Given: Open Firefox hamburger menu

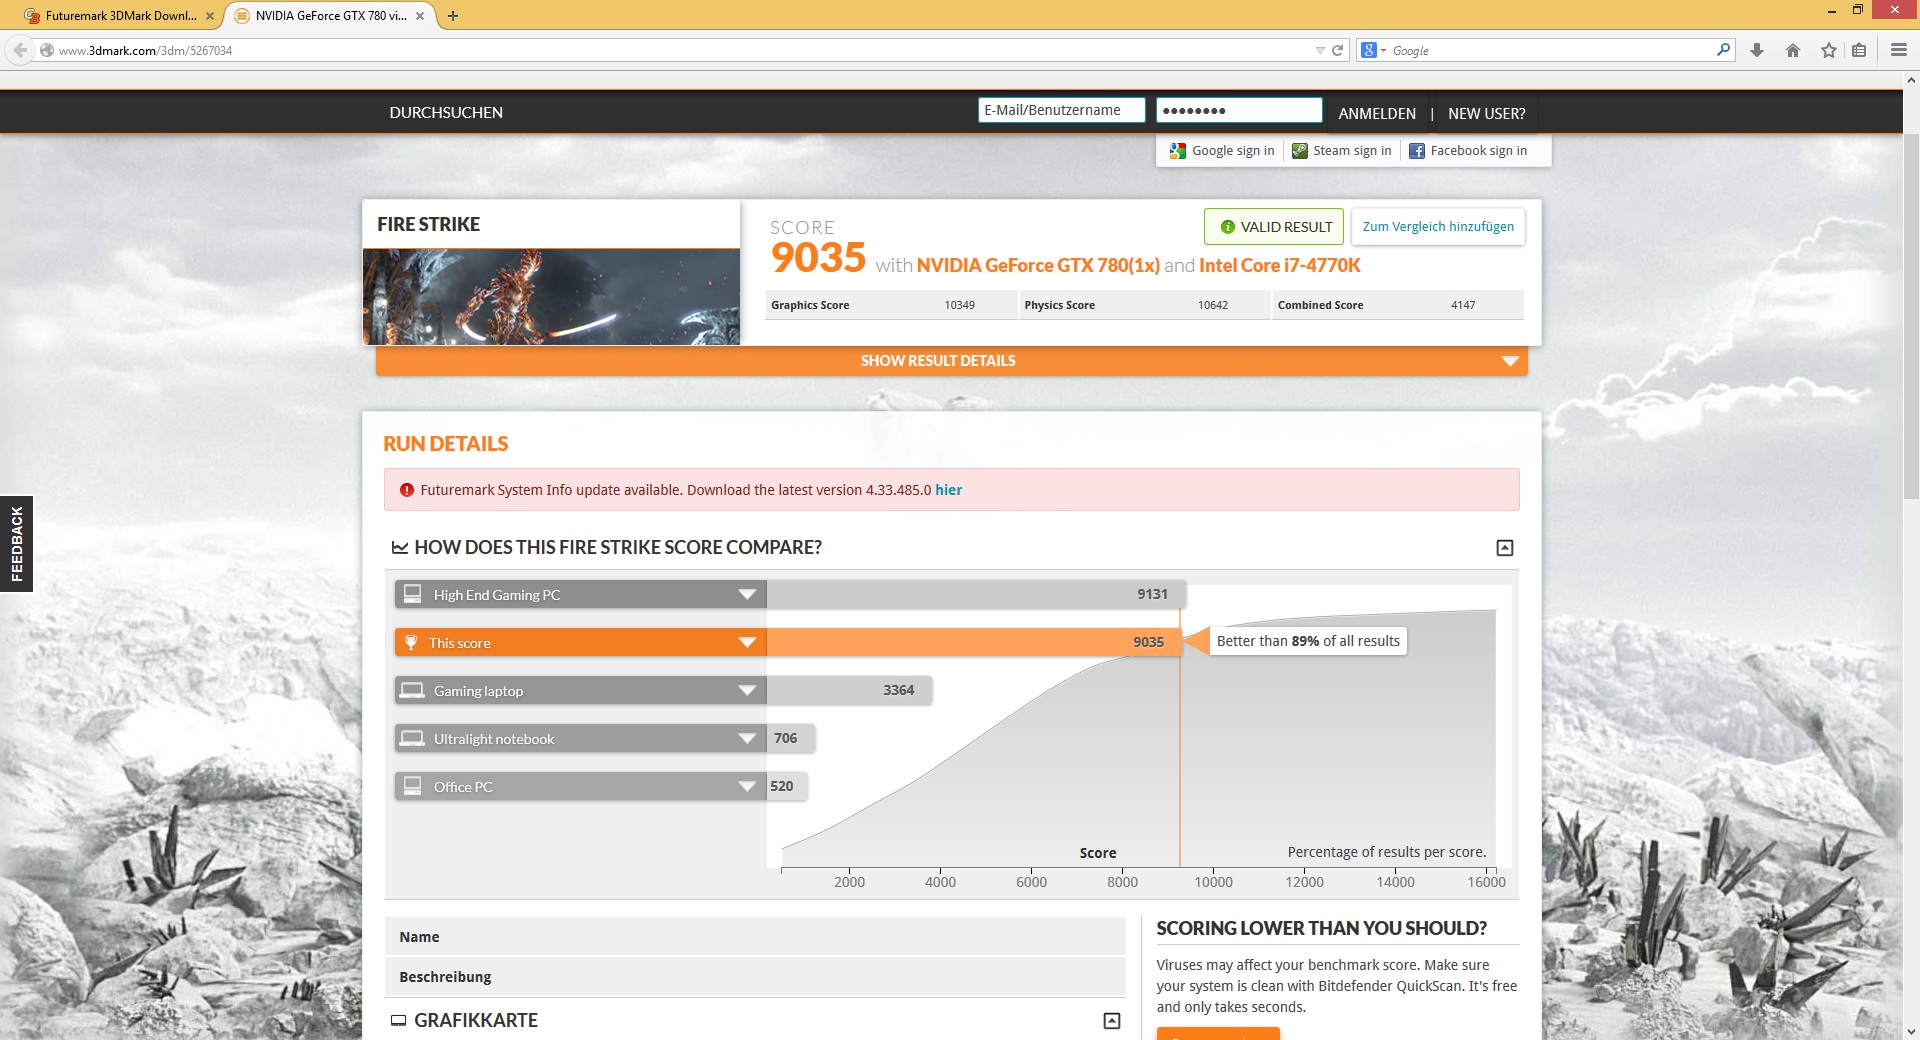Looking at the screenshot, I should [1899, 50].
